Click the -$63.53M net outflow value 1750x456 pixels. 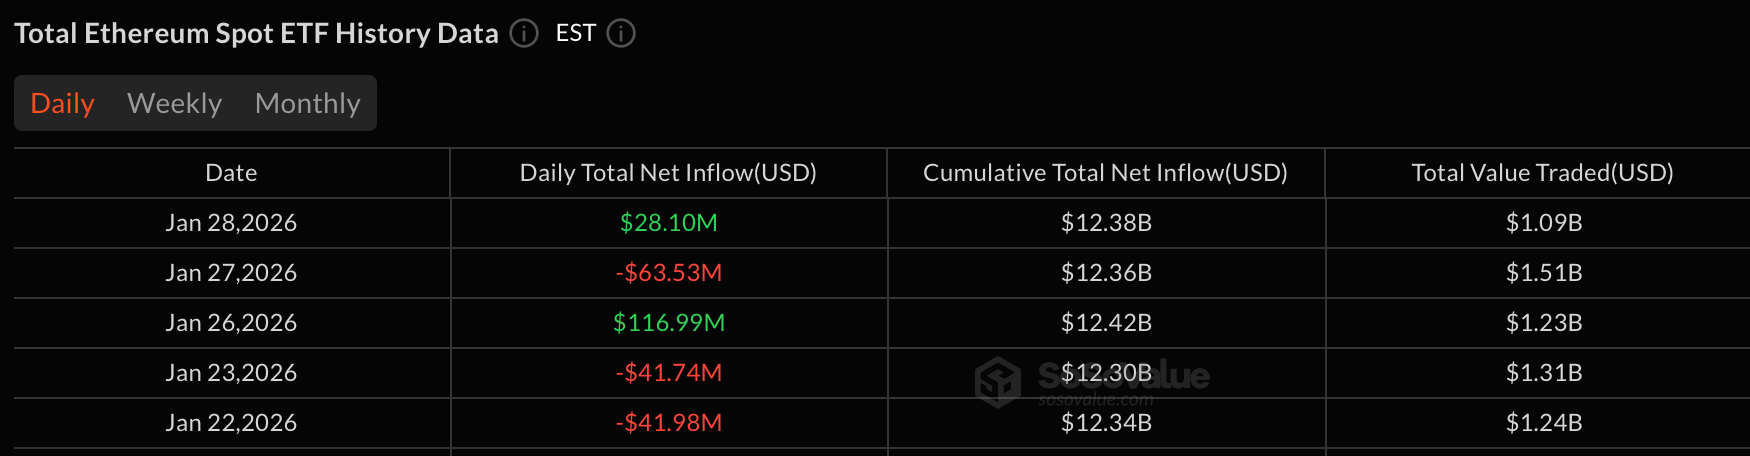668,273
